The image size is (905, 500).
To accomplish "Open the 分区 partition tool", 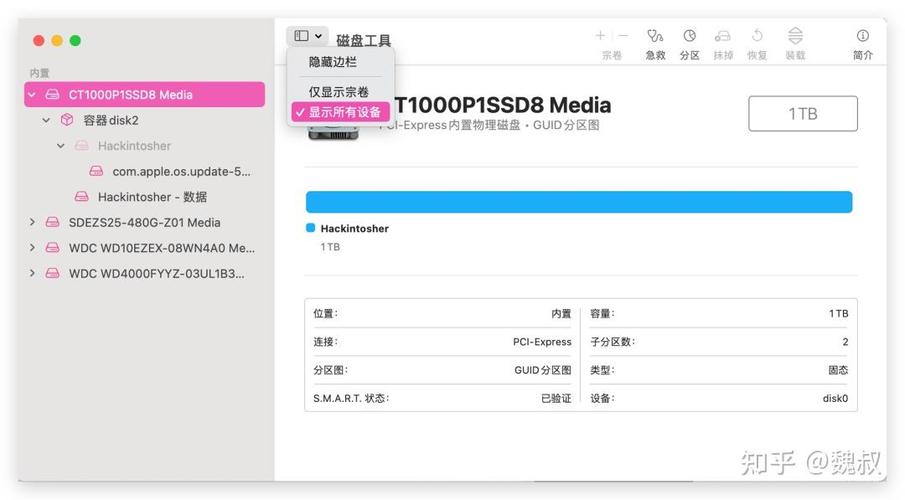I will [x=690, y=44].
